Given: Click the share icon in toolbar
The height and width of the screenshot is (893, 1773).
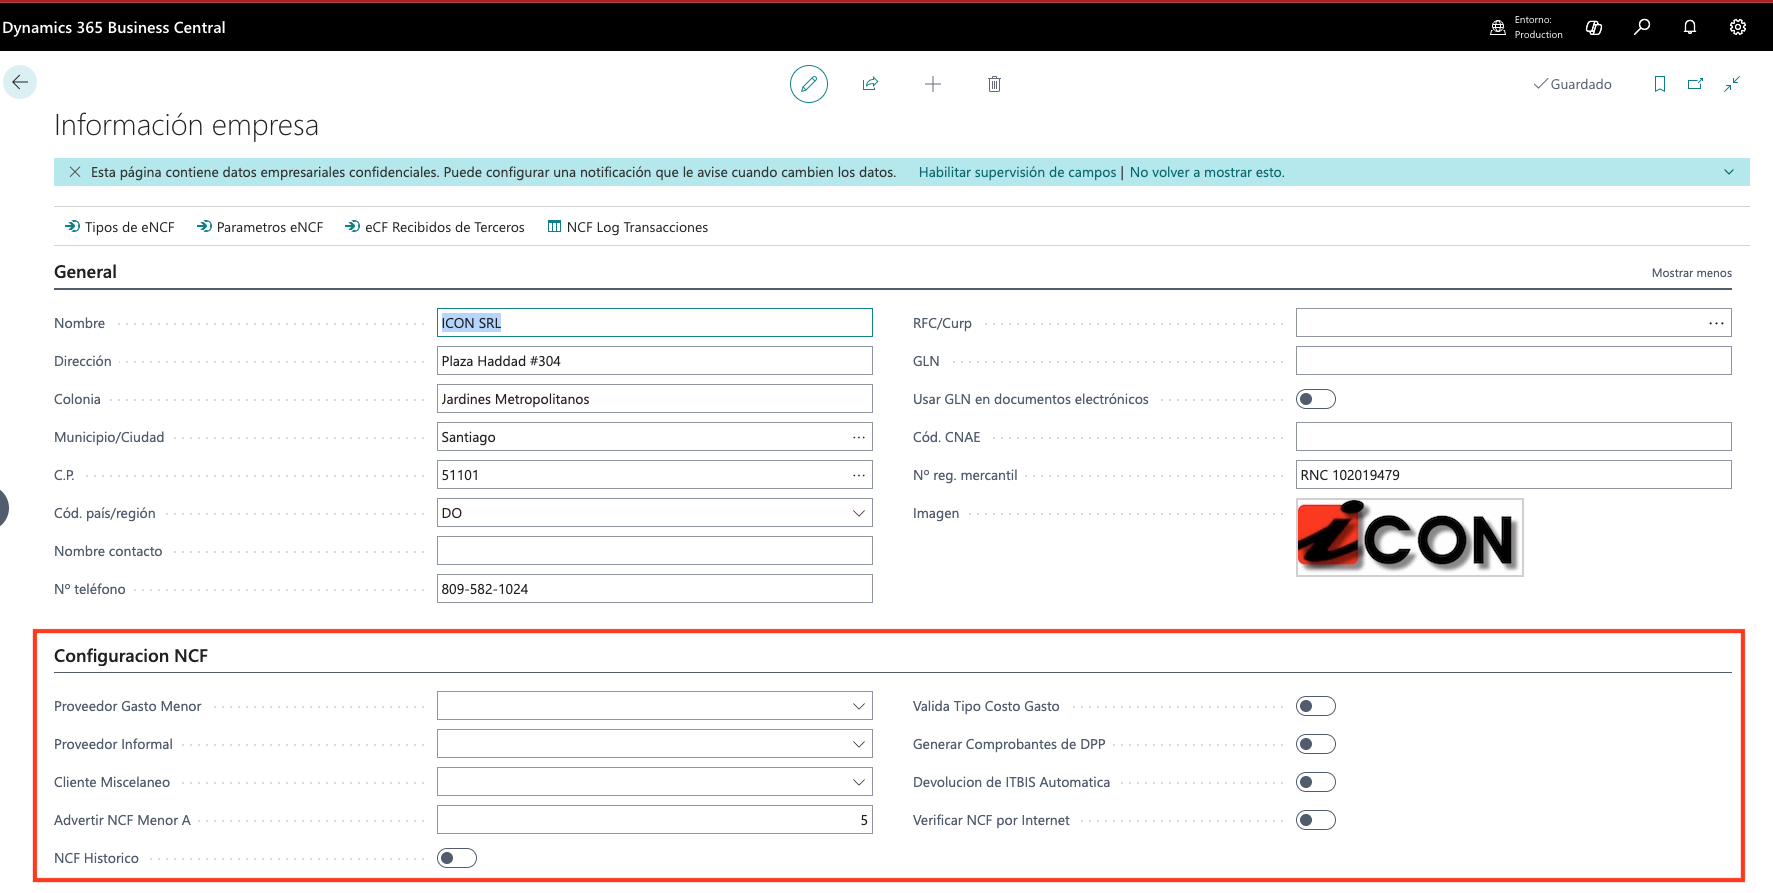Looking at the screenshot, I should [x=870, y=84].
